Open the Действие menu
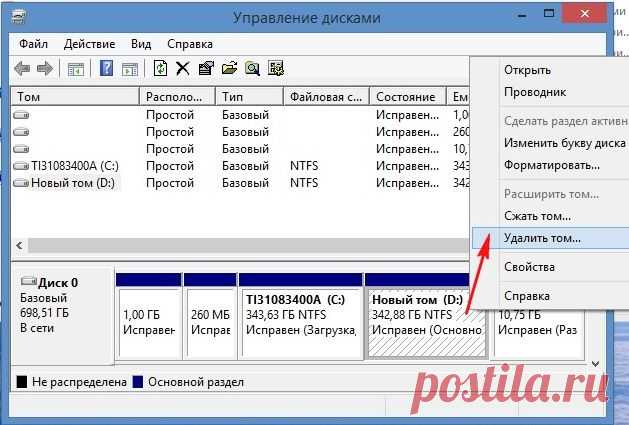The image size is (629, 425). [89, 44]
